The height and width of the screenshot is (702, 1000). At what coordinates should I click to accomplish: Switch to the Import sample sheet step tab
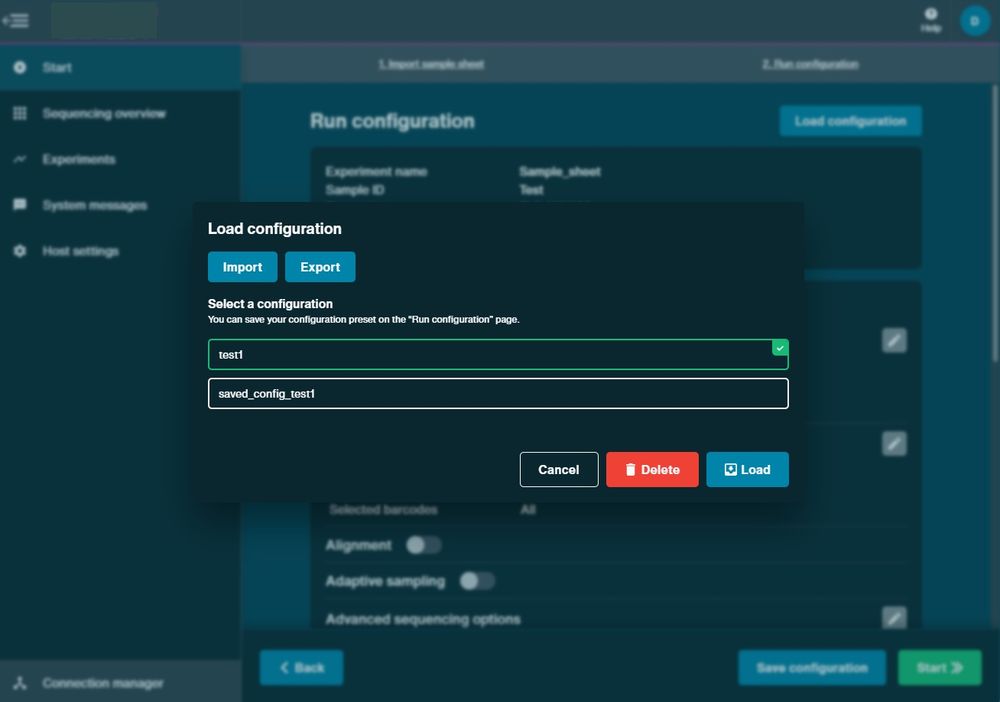point(431,64)
